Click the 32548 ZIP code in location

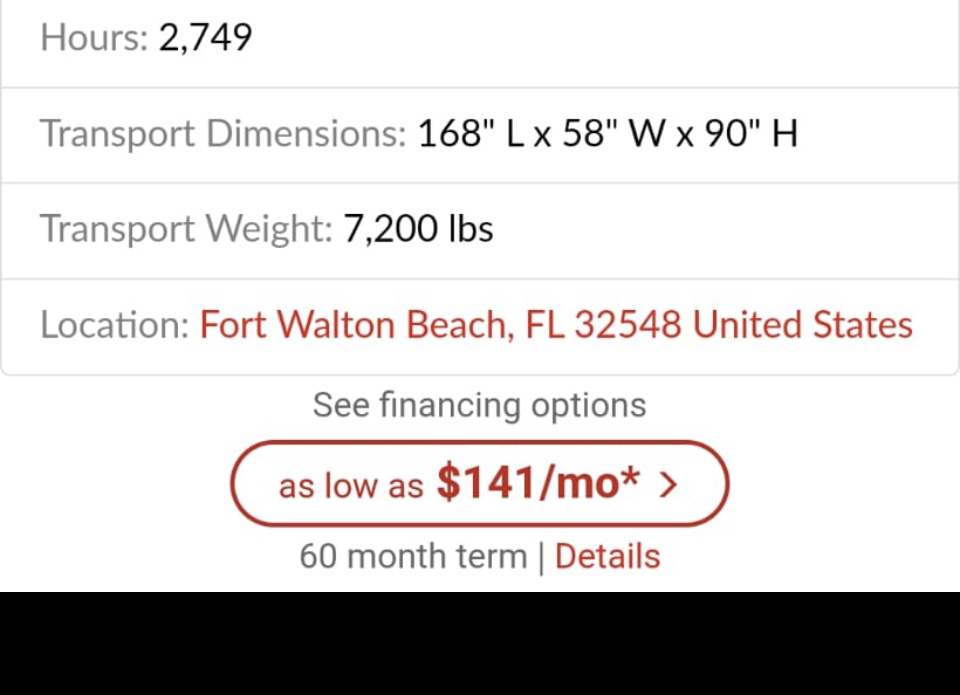coord(628,326)
